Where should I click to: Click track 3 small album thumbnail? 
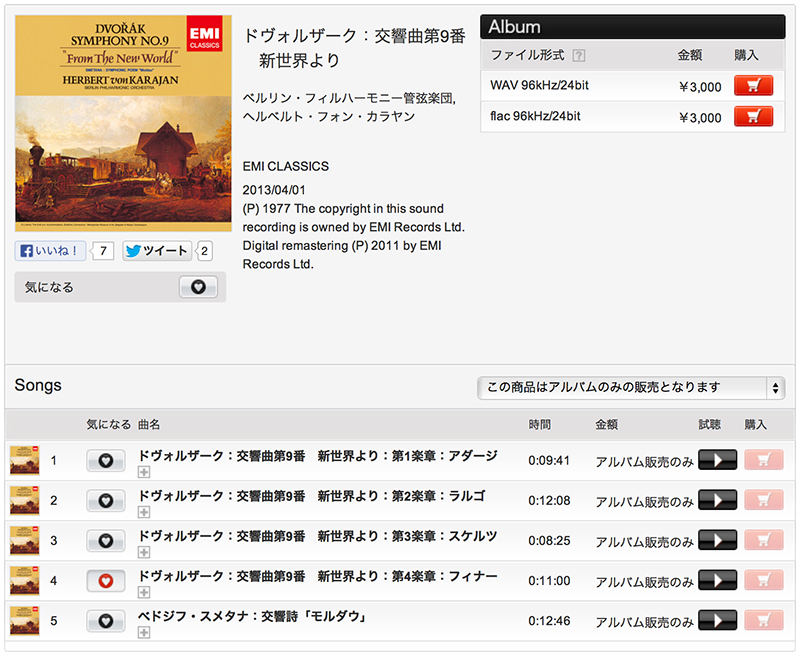(x=24, y=540)
